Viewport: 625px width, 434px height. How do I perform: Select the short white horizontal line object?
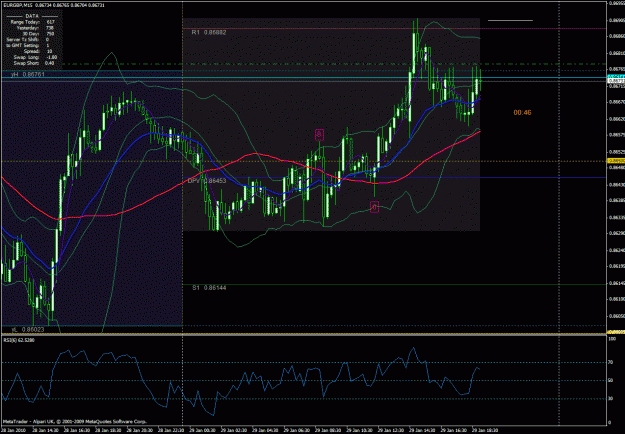tap(510, 20)
